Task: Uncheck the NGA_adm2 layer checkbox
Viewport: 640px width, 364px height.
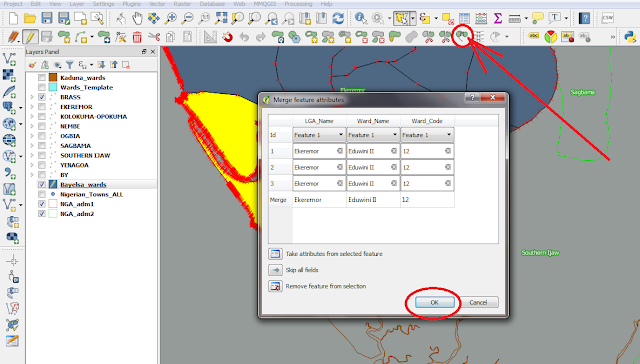Action: pyautogui.click(x=42, y=214)
